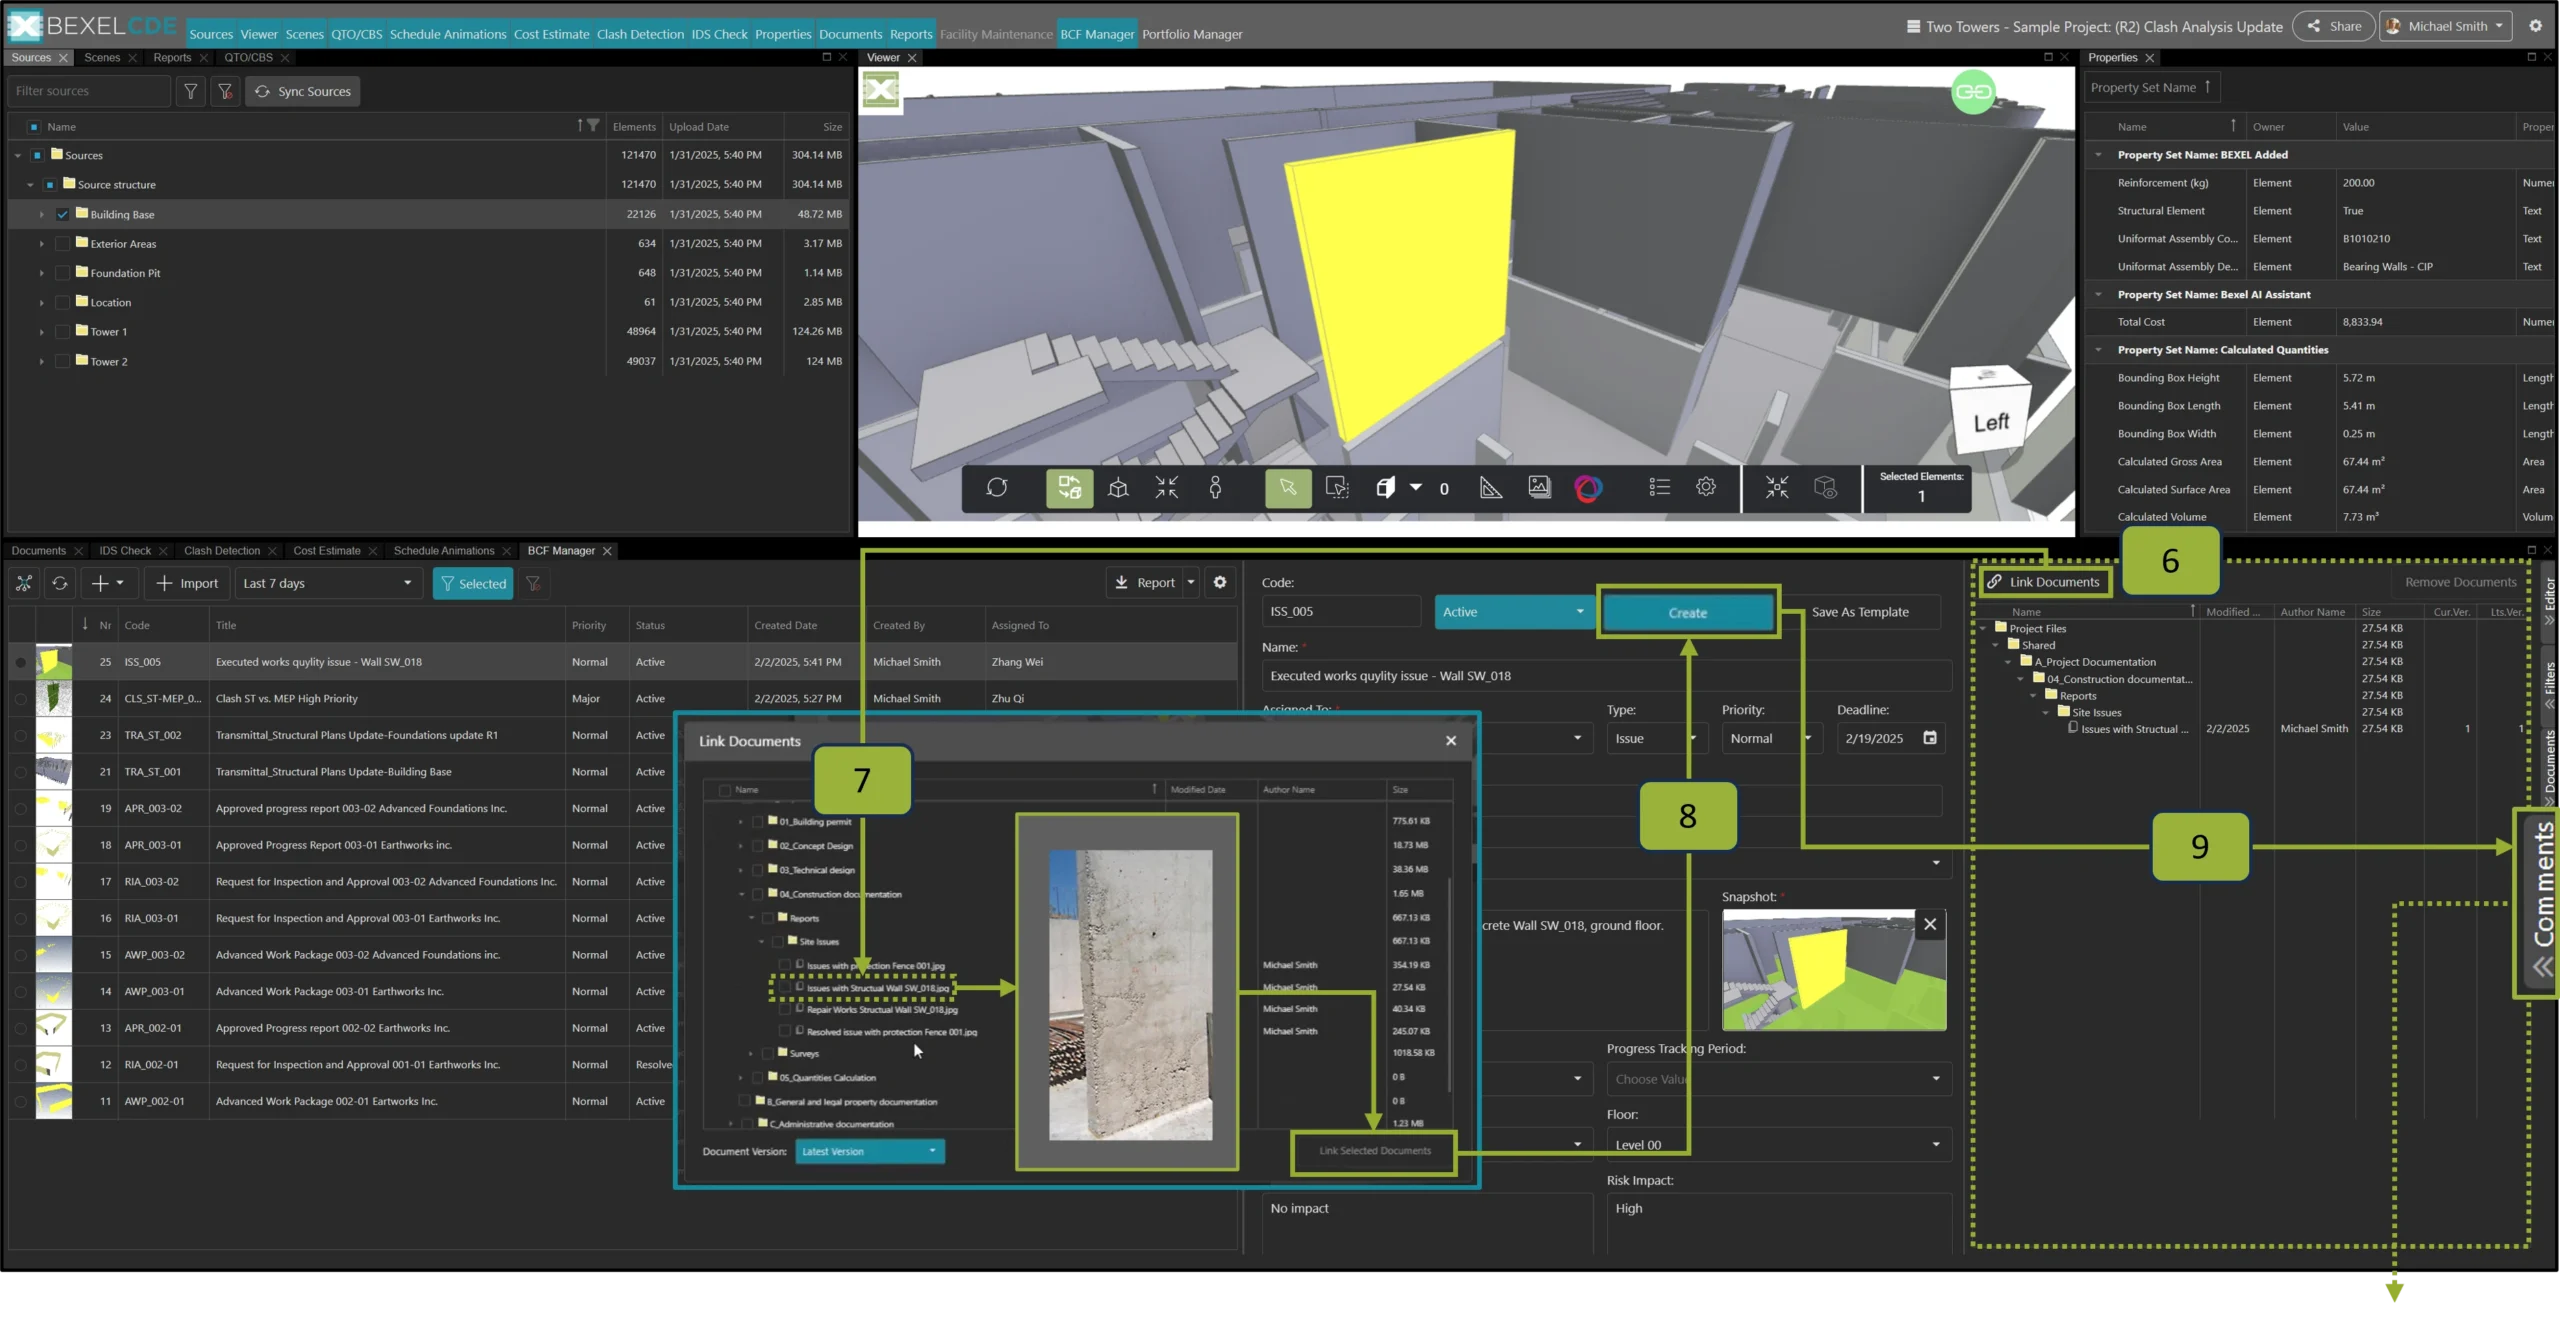Switch to the IDS Check bottom panel tab
2560x1322 pixels.
pos(125,551)
